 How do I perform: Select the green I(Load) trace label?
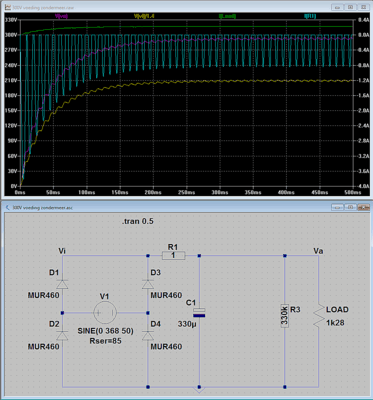coord(228,16)
